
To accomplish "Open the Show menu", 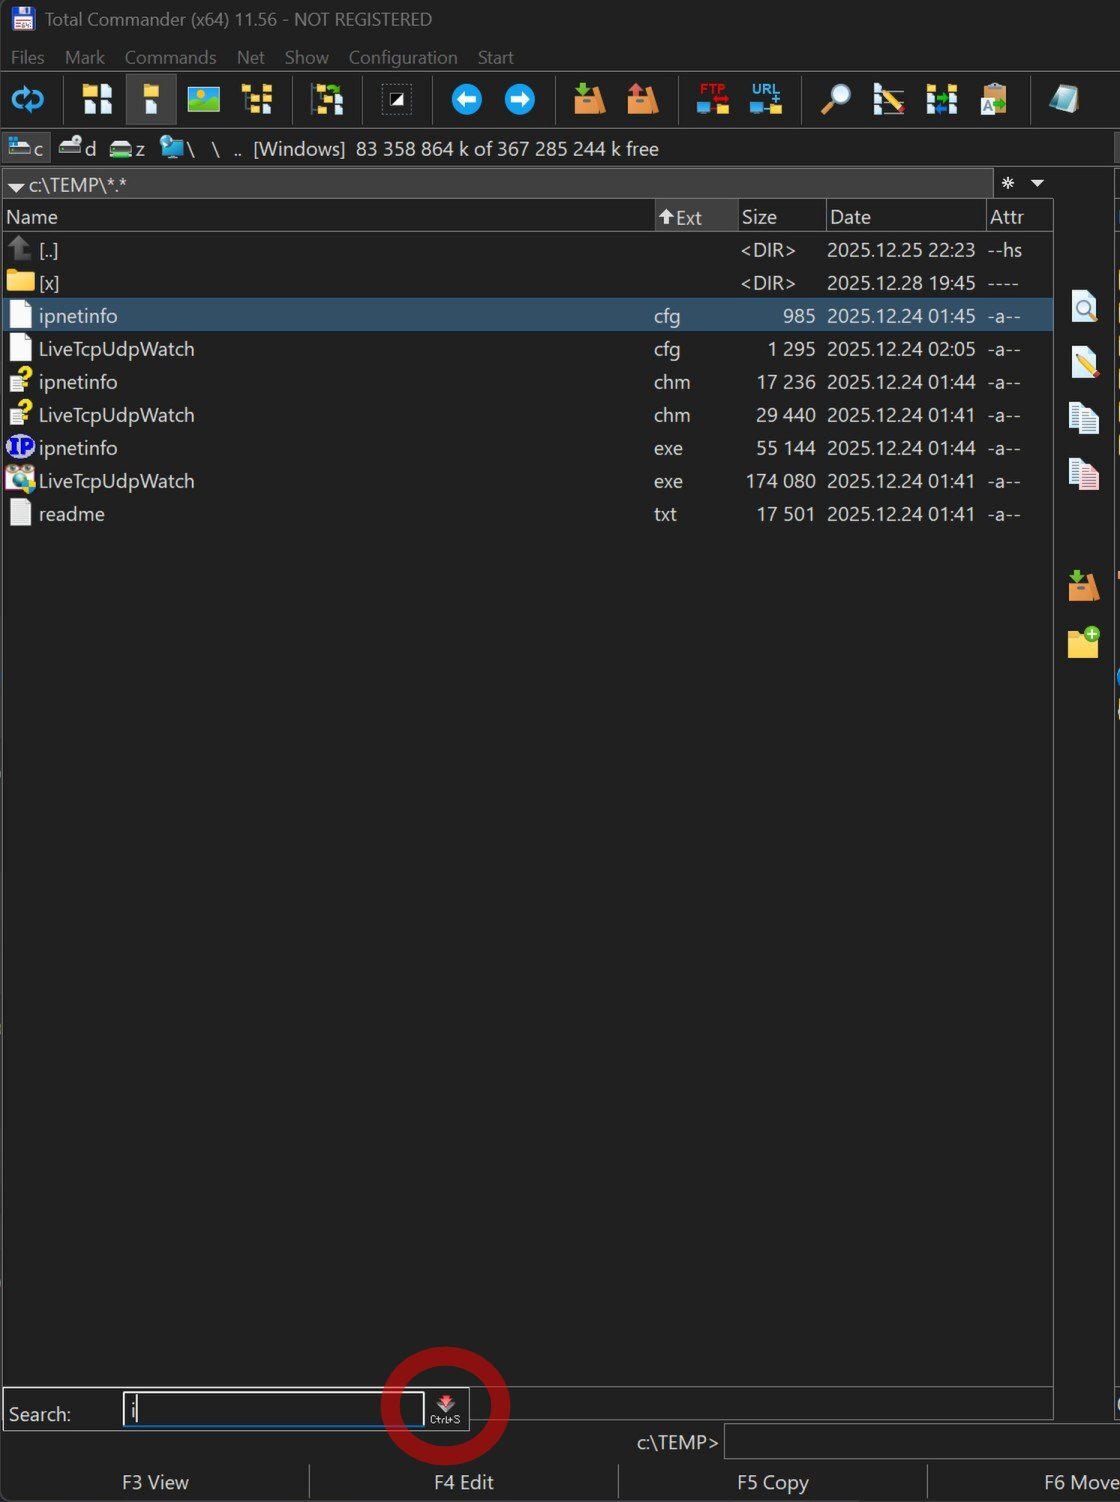I will coord(306,57).
